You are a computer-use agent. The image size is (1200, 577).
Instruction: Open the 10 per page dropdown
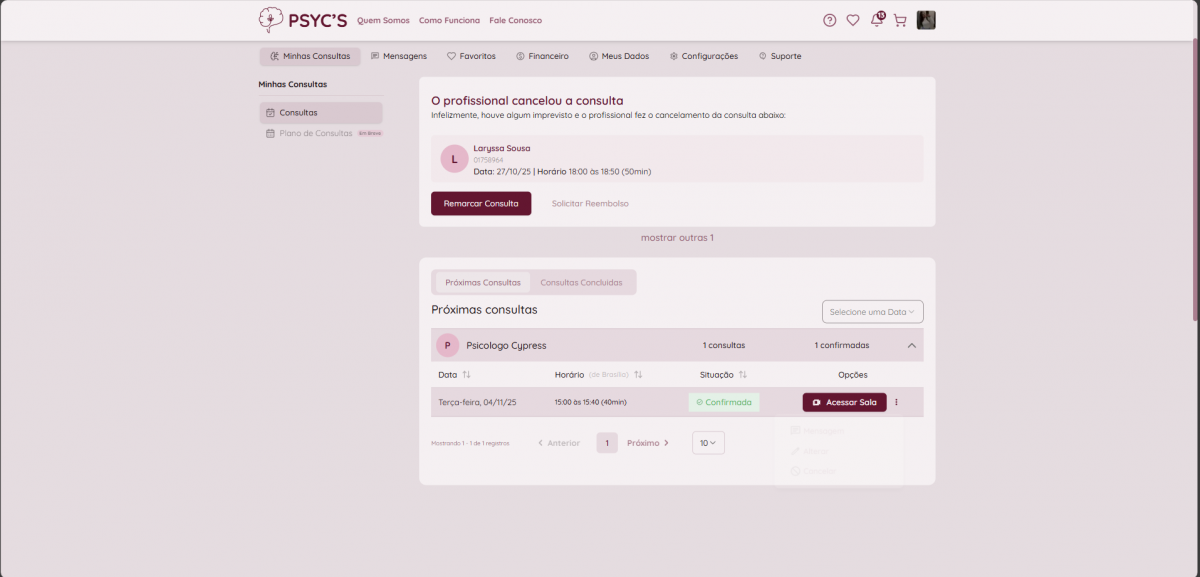pos(708,443)
